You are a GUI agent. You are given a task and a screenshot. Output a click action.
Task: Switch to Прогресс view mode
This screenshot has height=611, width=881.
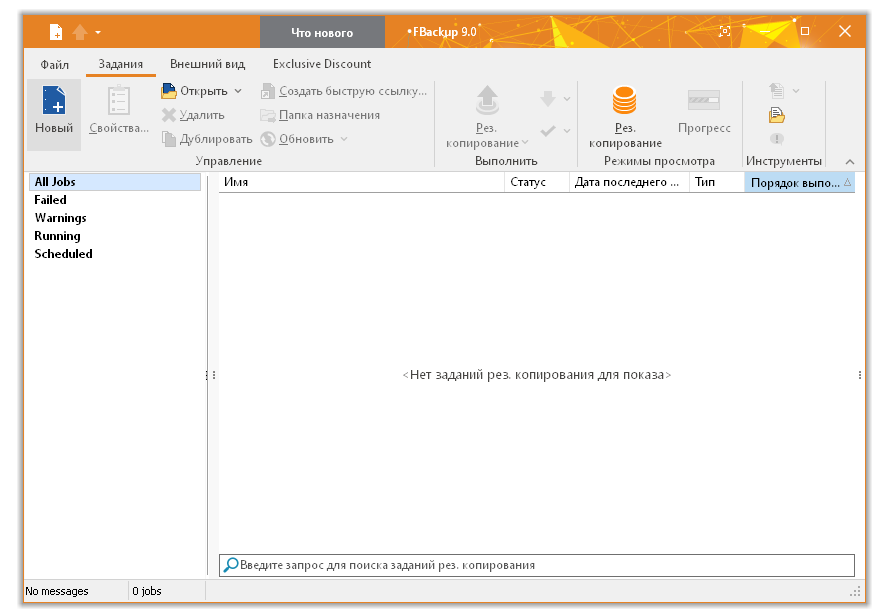704,111
